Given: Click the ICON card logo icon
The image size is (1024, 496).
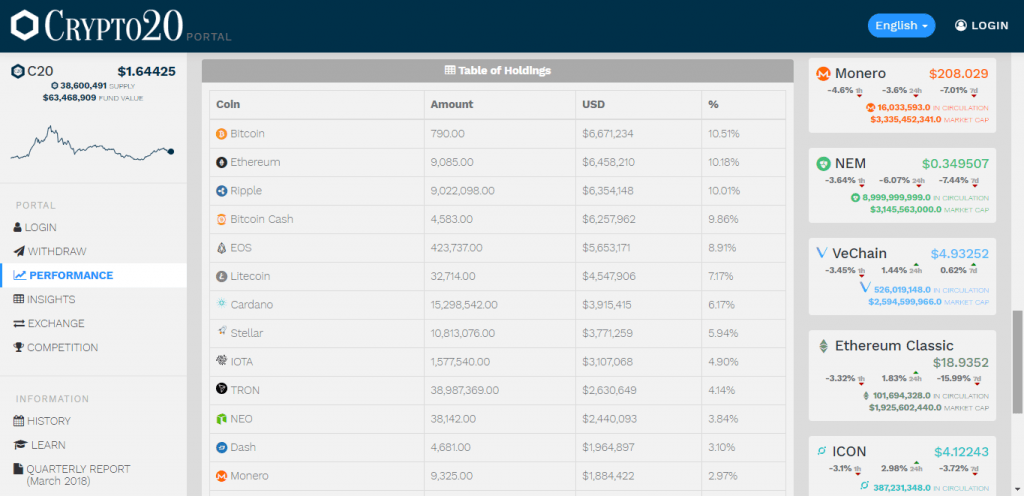Looking at the screenshot, I should [822, 451].
